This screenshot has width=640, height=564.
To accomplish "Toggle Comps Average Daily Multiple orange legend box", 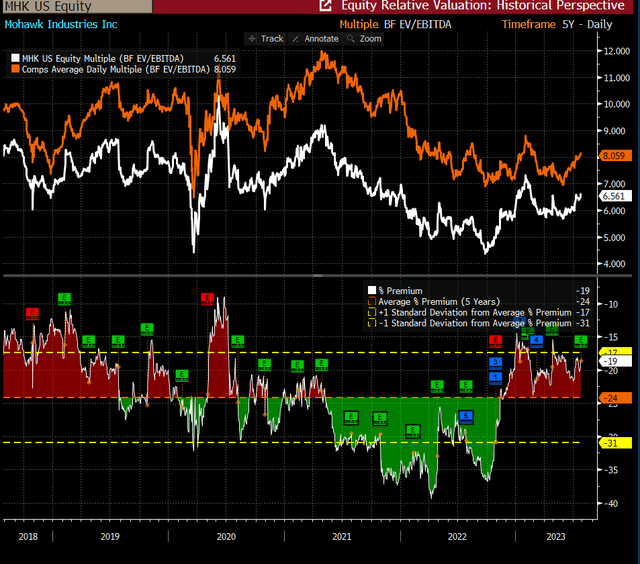I will 15,69.
